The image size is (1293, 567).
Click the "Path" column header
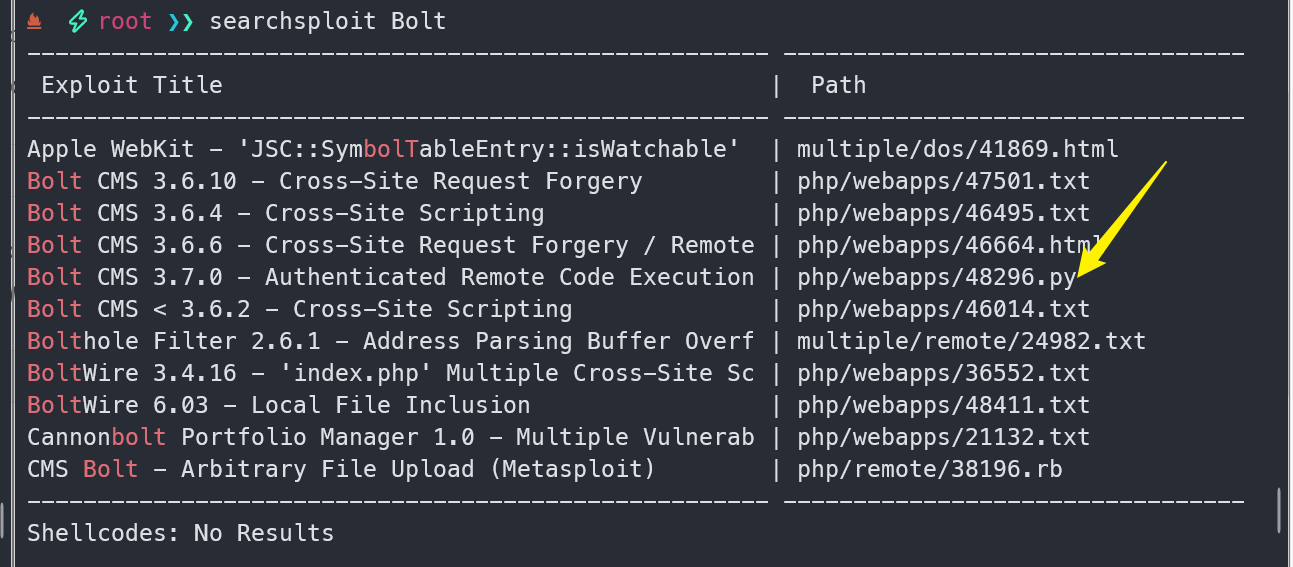click(x=838, y=85)
